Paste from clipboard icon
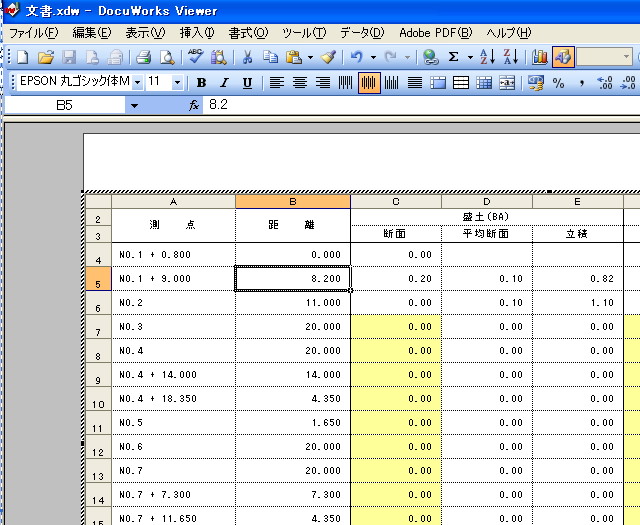 (293, 57)
